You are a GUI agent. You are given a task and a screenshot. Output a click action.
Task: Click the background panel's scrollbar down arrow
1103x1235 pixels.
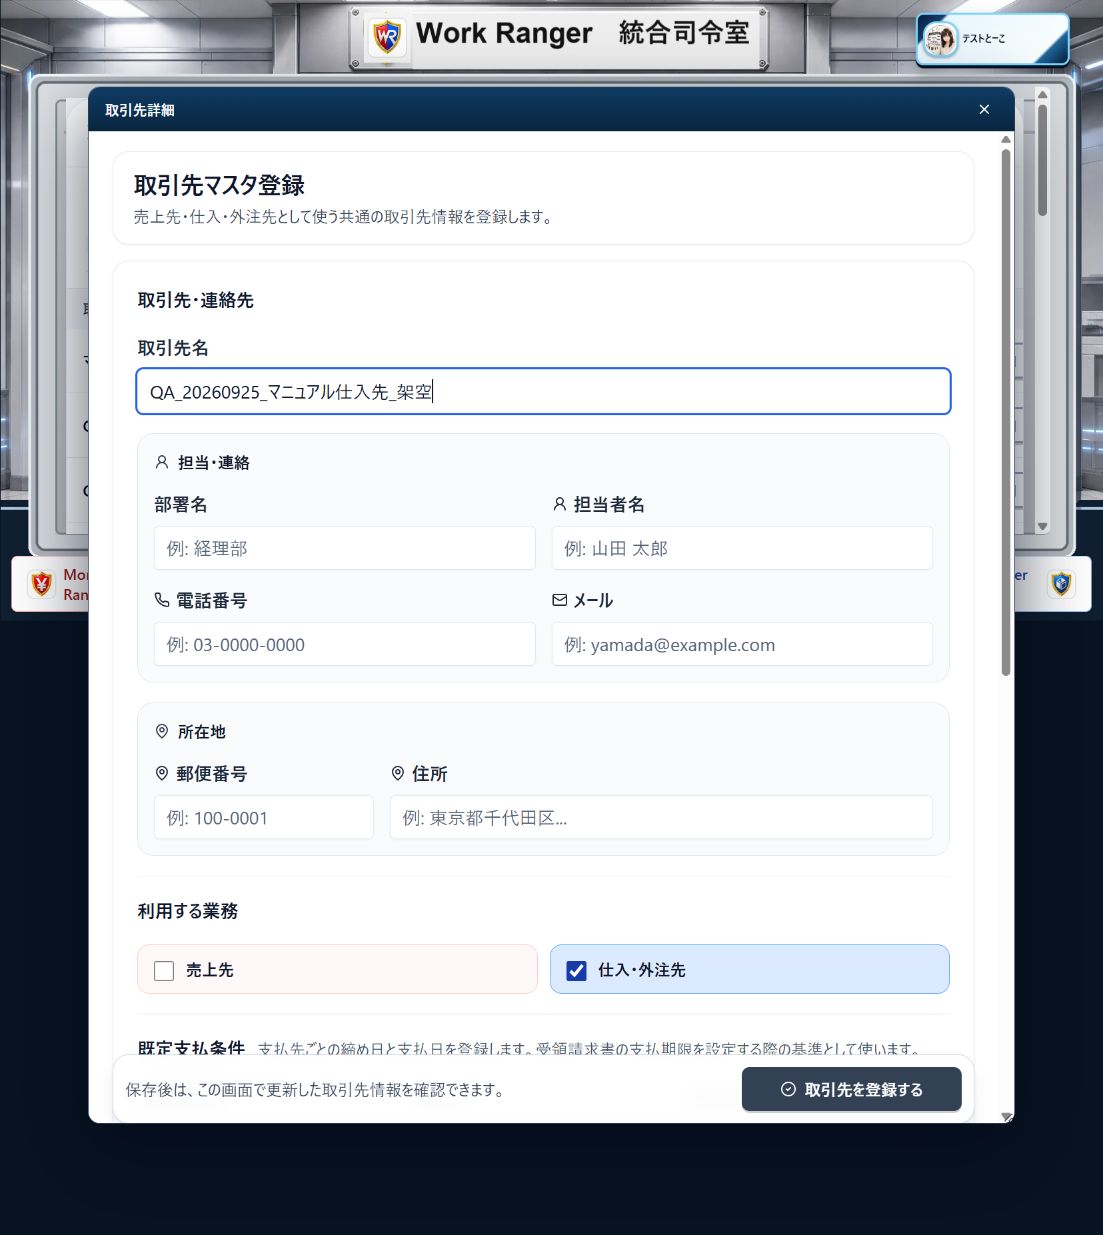click(x=1042, y=526)
